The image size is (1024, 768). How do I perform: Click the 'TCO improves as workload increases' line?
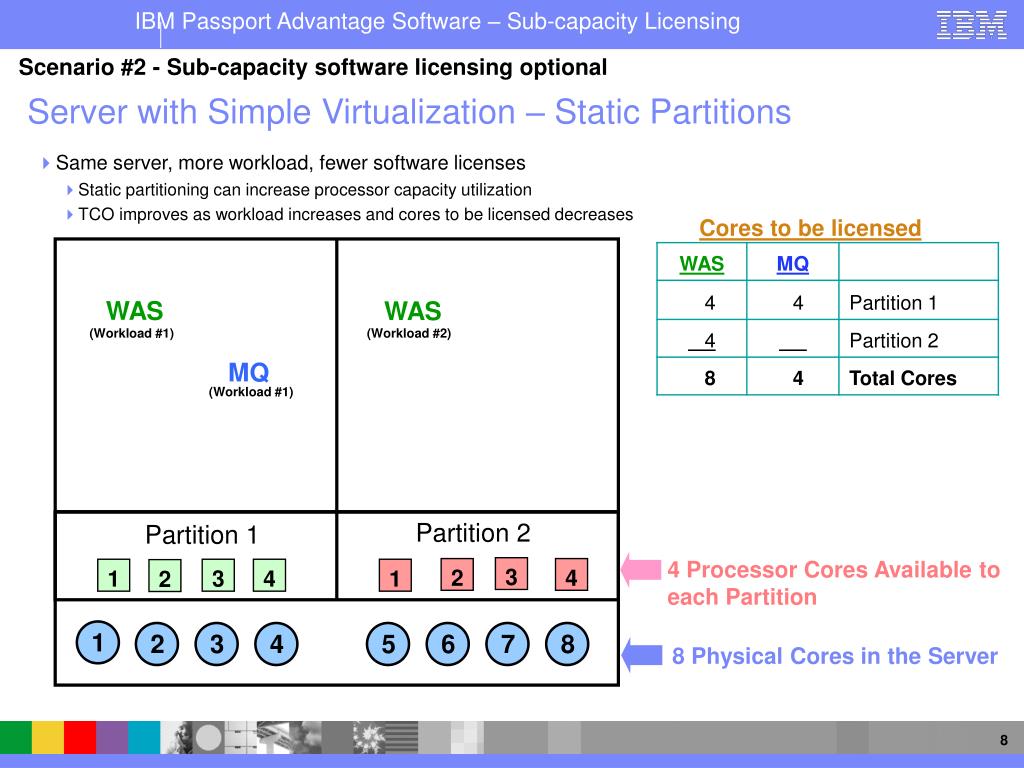pos(355,215)
